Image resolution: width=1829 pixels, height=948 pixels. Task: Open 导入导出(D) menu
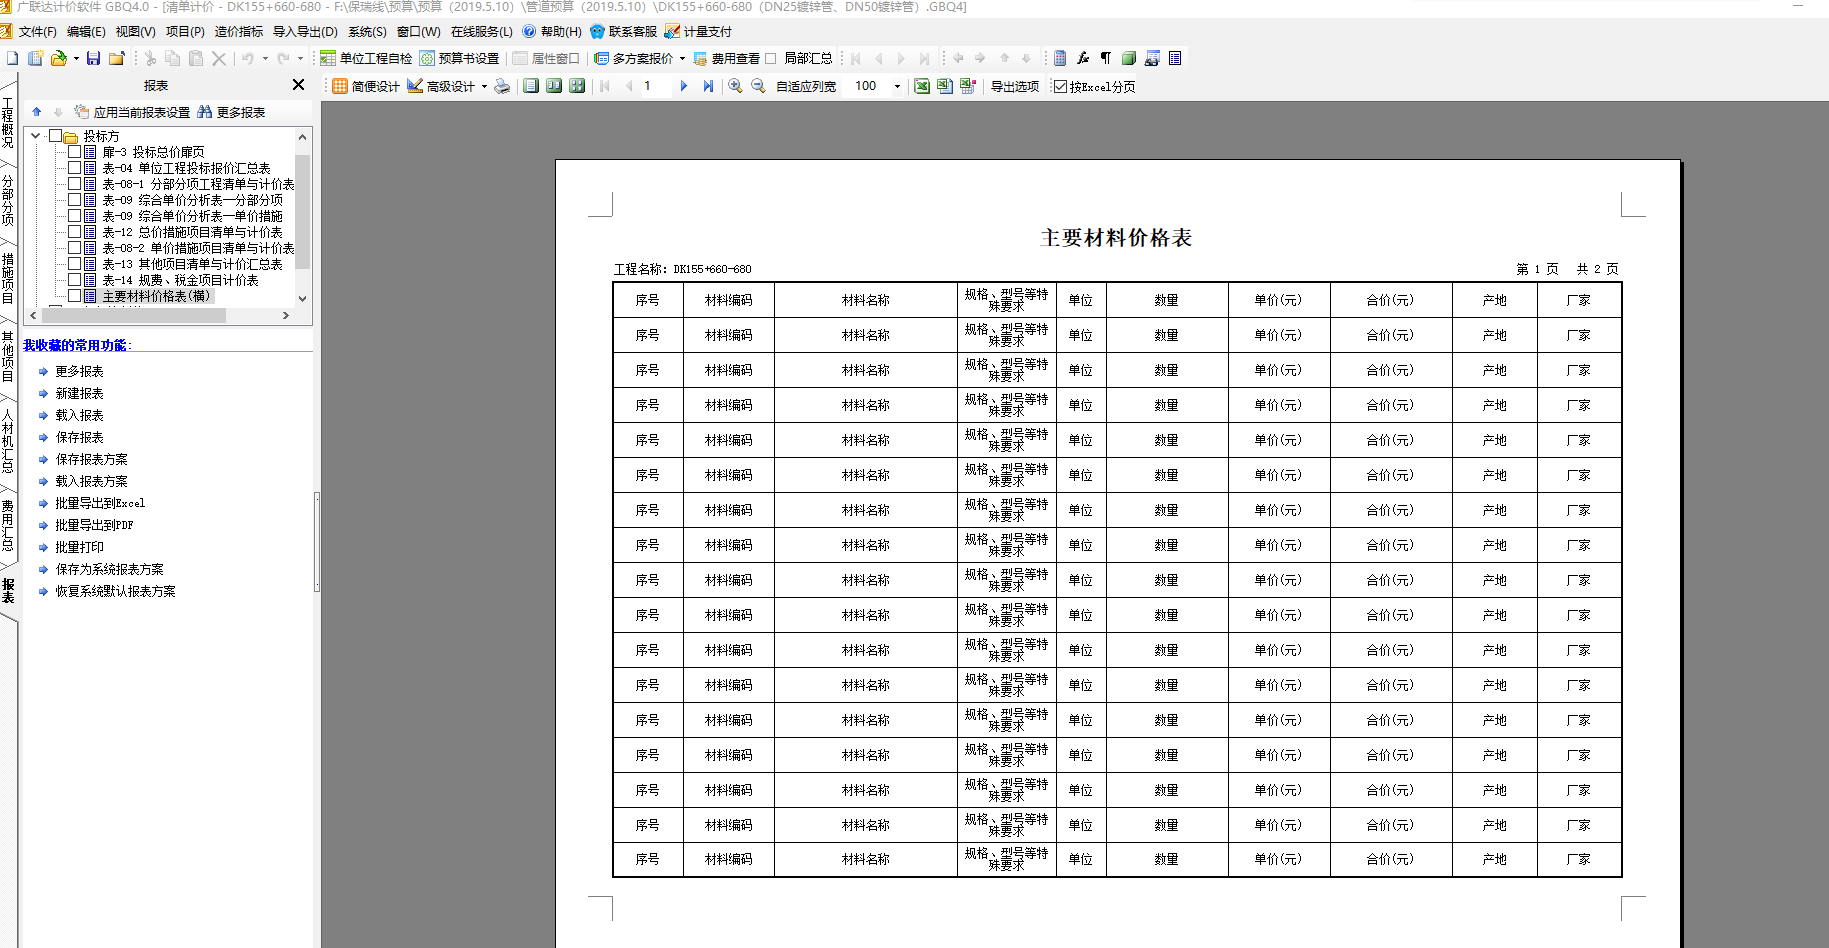305,32
